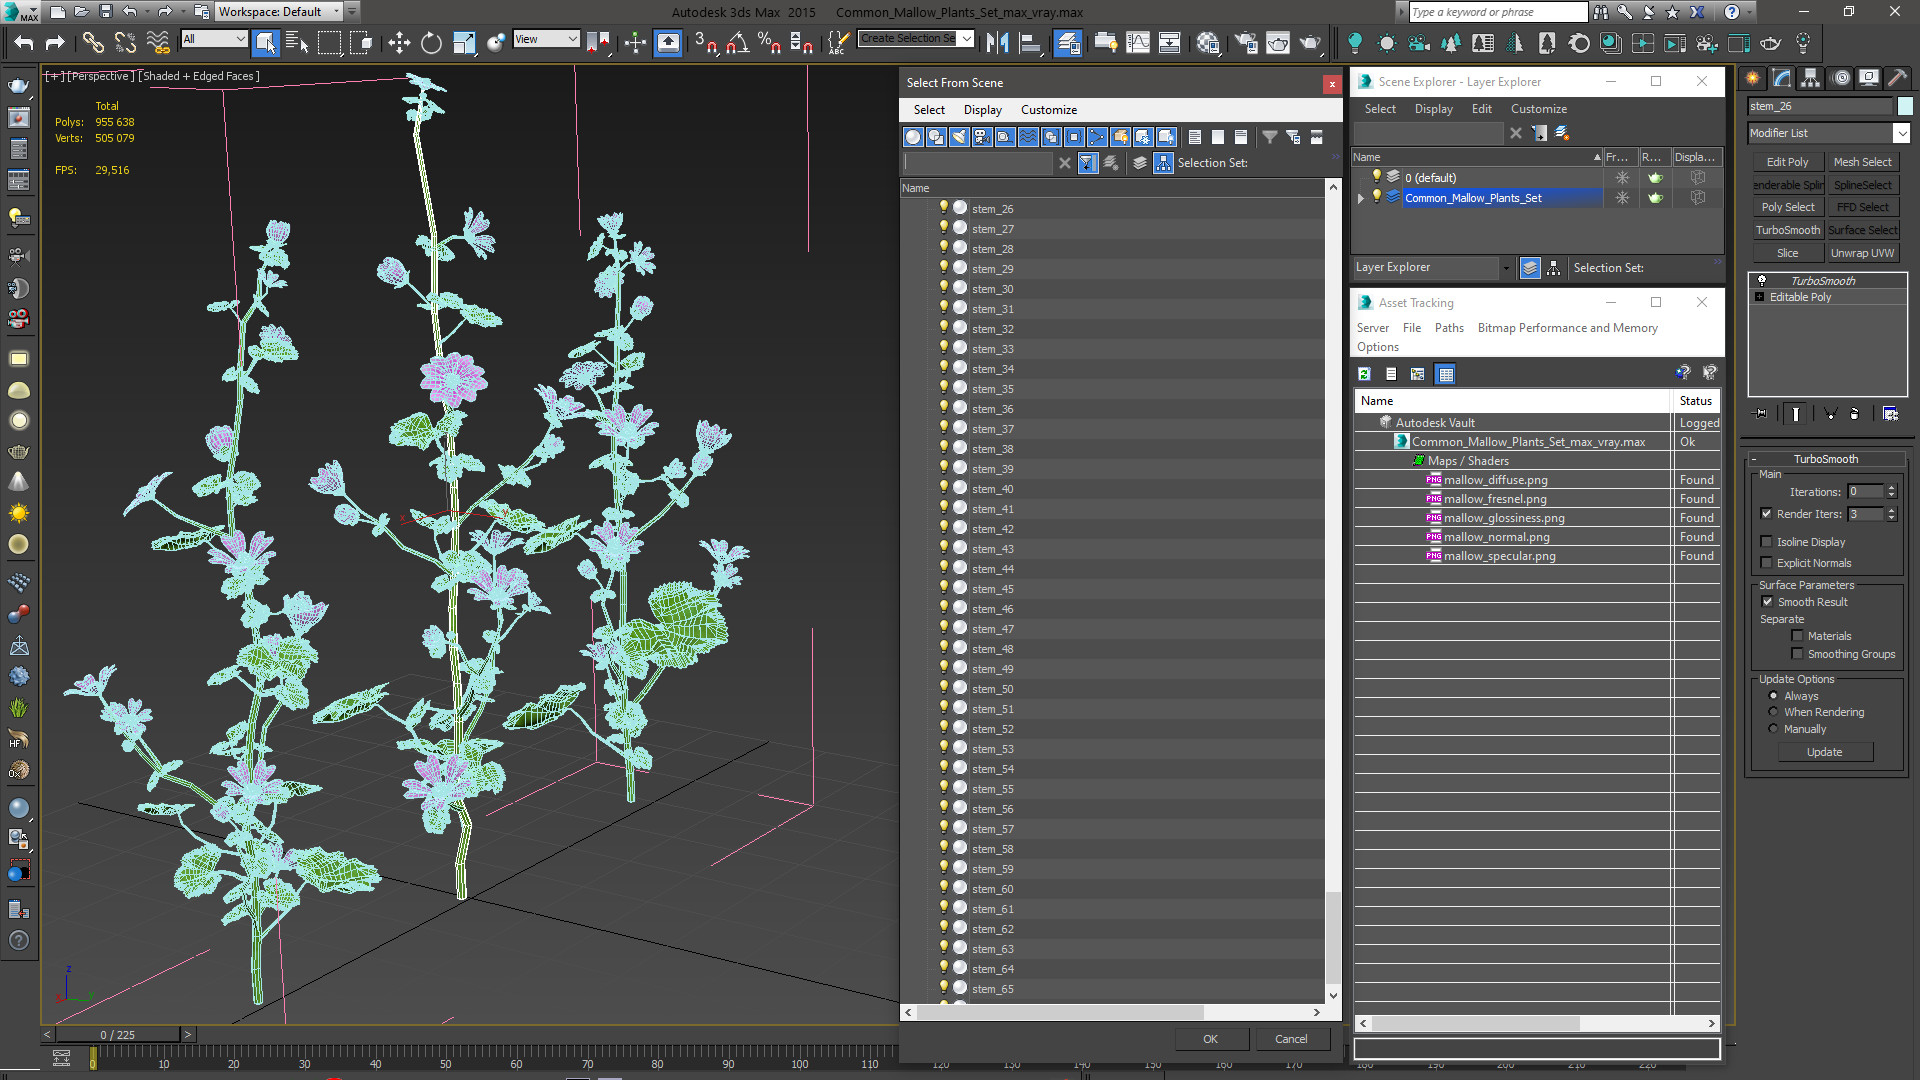Screen dimensions: 1920x1080
Task: Select the Select and Rotate tool
Action: click(x=431, y=42)
